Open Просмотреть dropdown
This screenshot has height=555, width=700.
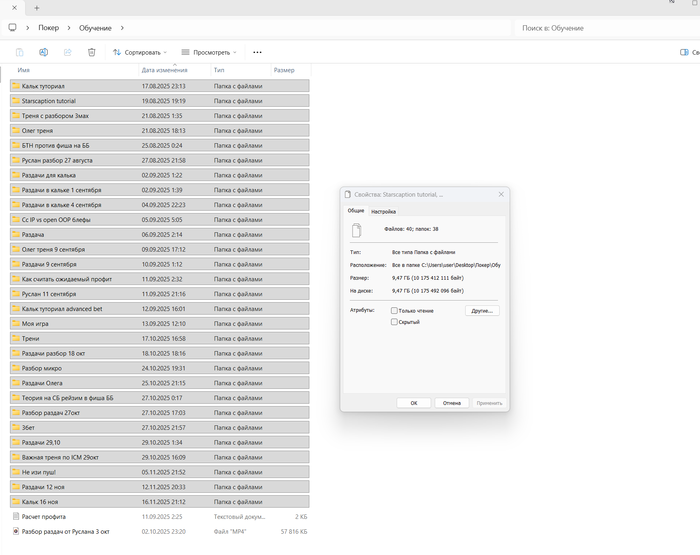(209, 52)
